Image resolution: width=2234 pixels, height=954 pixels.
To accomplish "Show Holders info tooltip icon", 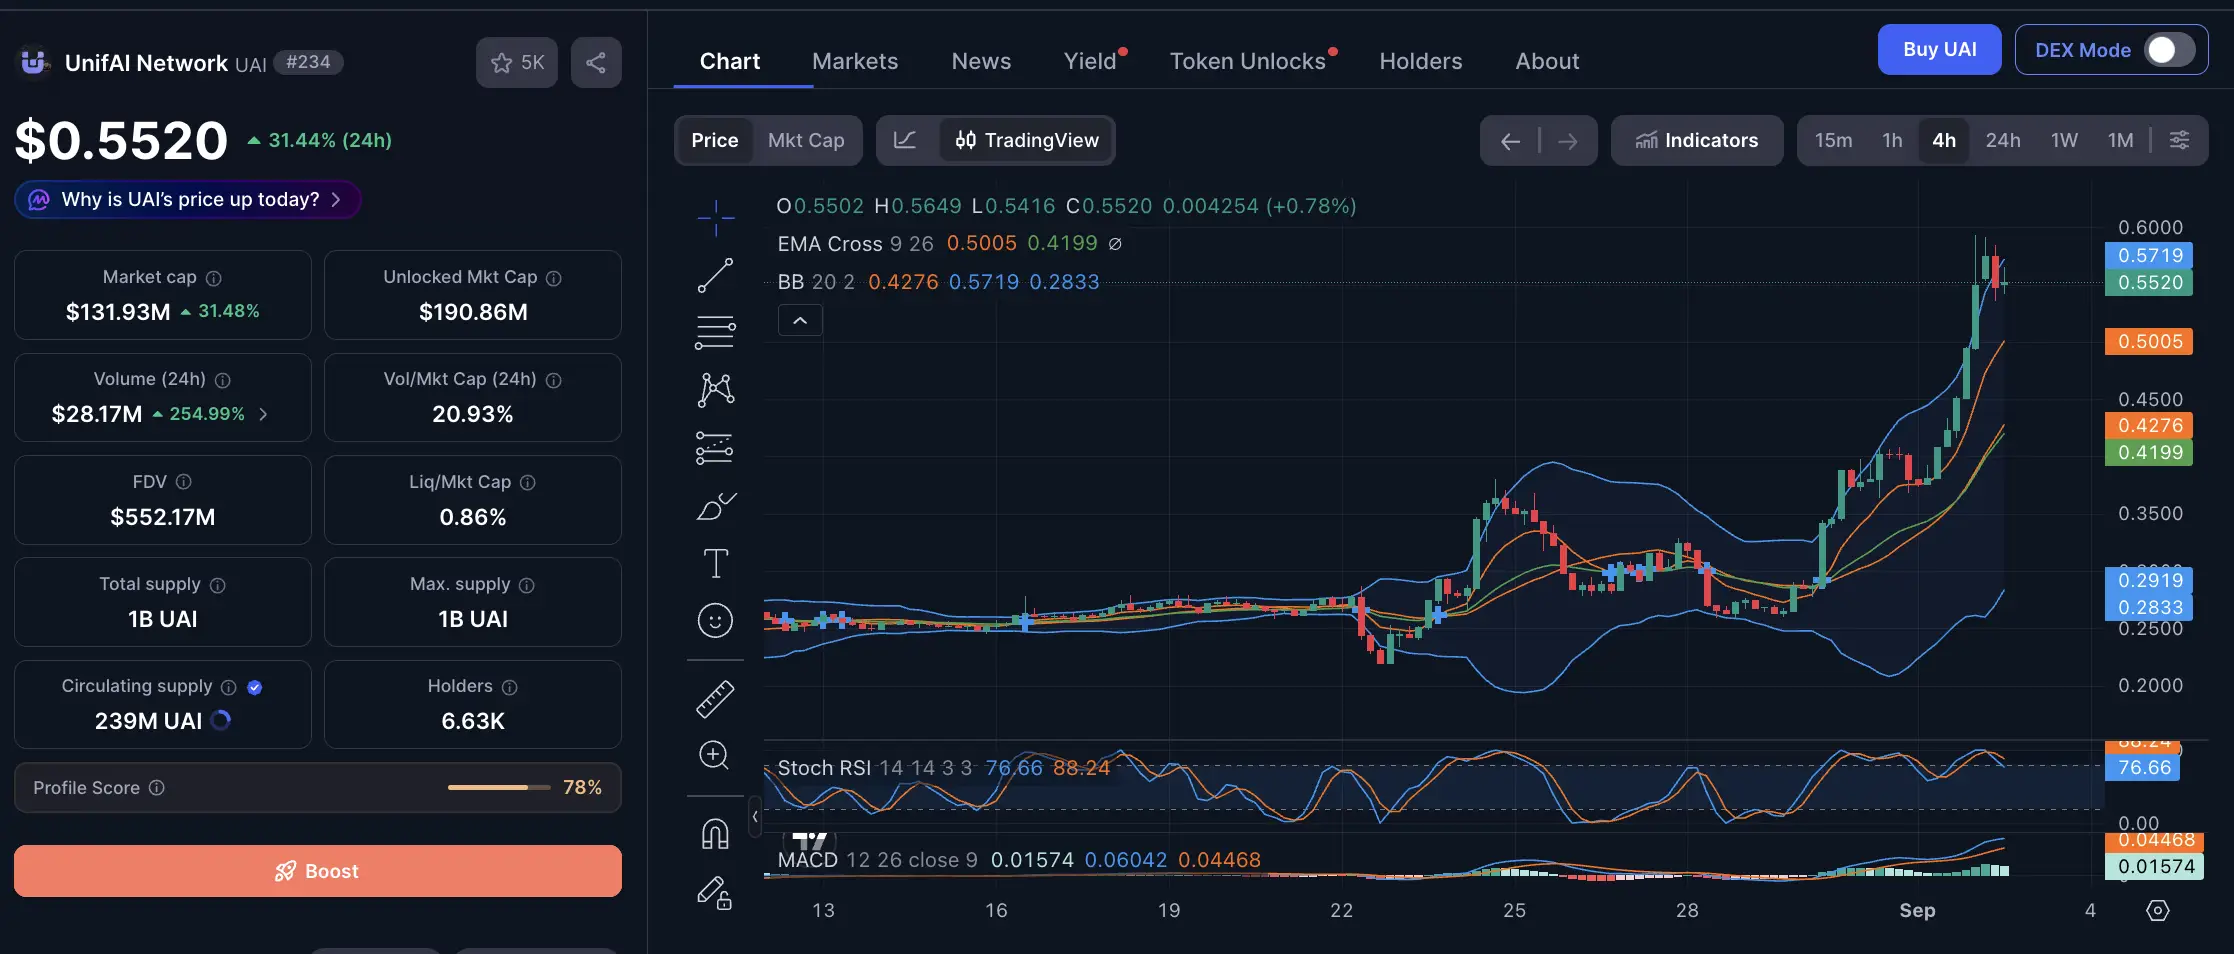I will 510,687.
